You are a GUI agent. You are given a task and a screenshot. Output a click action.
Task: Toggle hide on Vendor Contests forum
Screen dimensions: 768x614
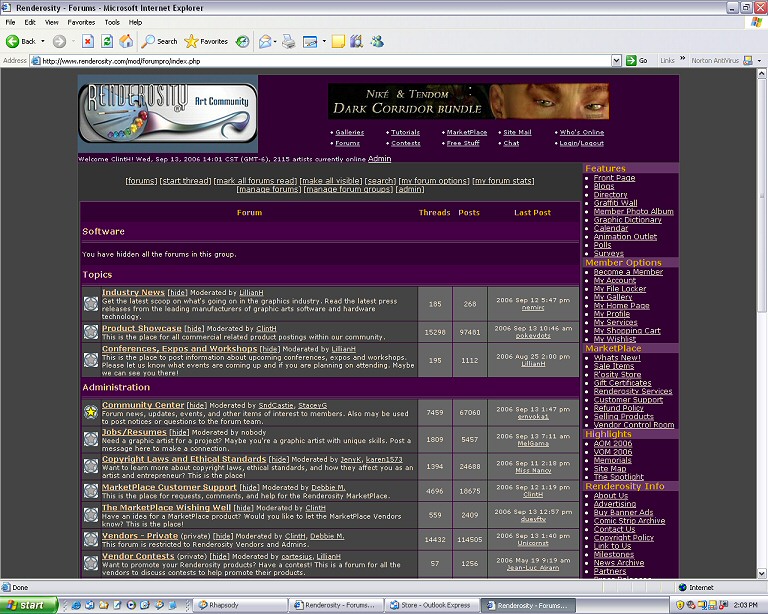[221, 556]
